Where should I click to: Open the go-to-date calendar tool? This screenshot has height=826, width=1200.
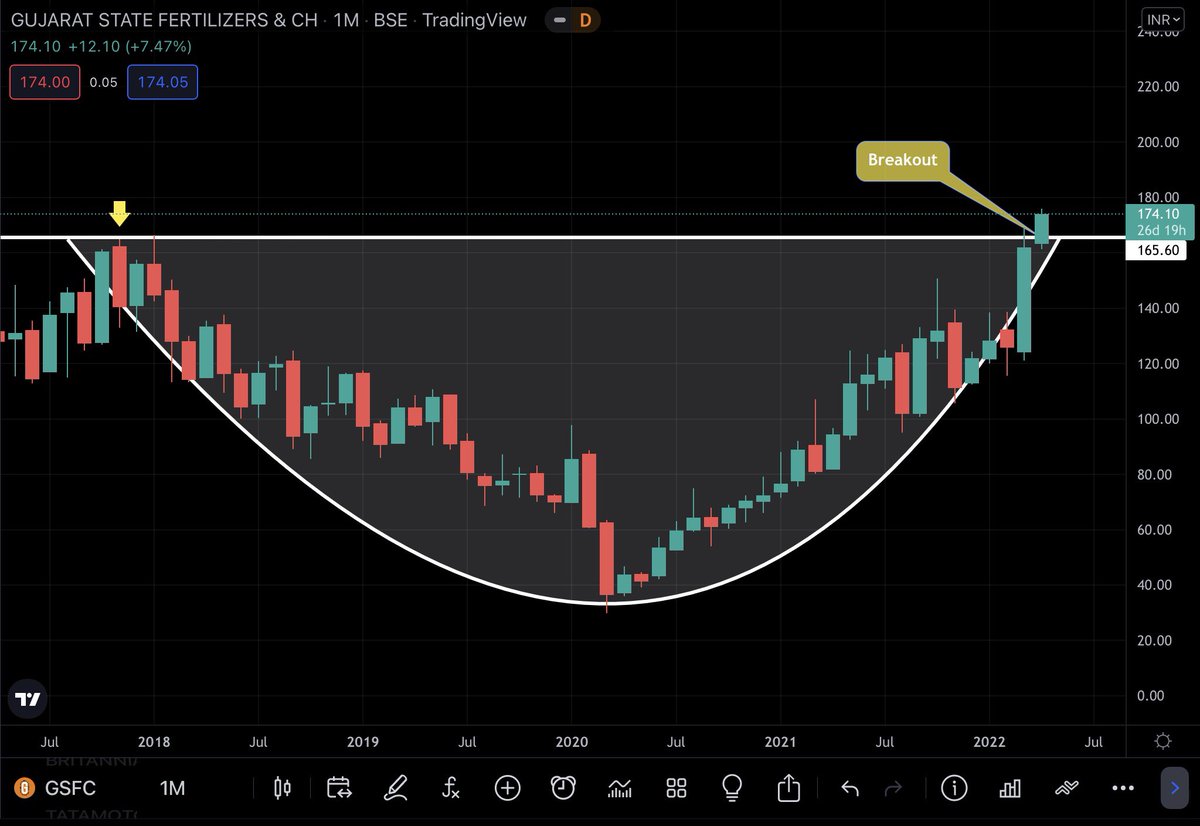338,788
